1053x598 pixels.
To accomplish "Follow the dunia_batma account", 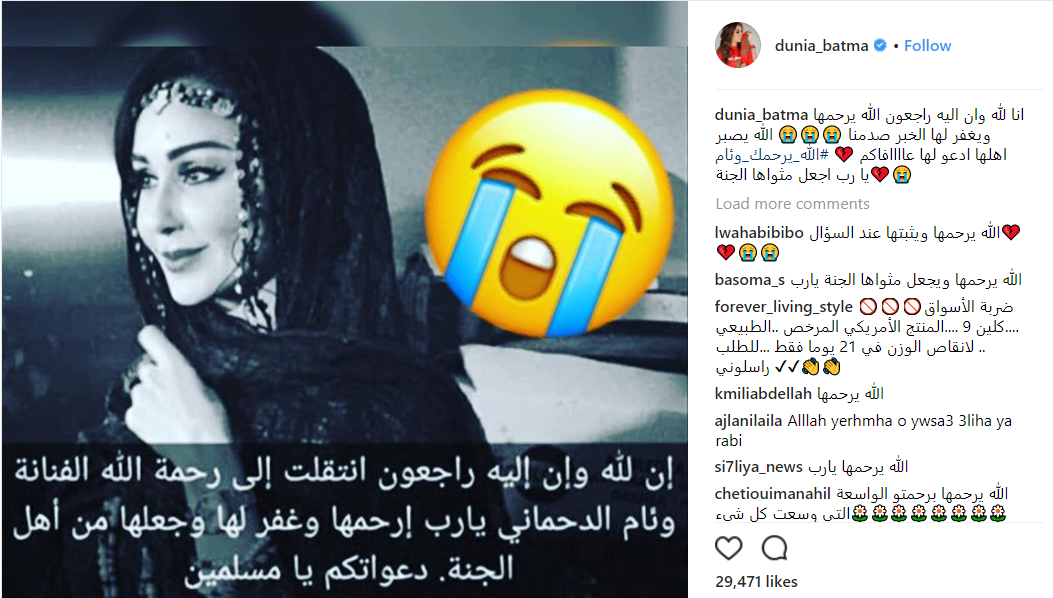I will tap(927, 46).
